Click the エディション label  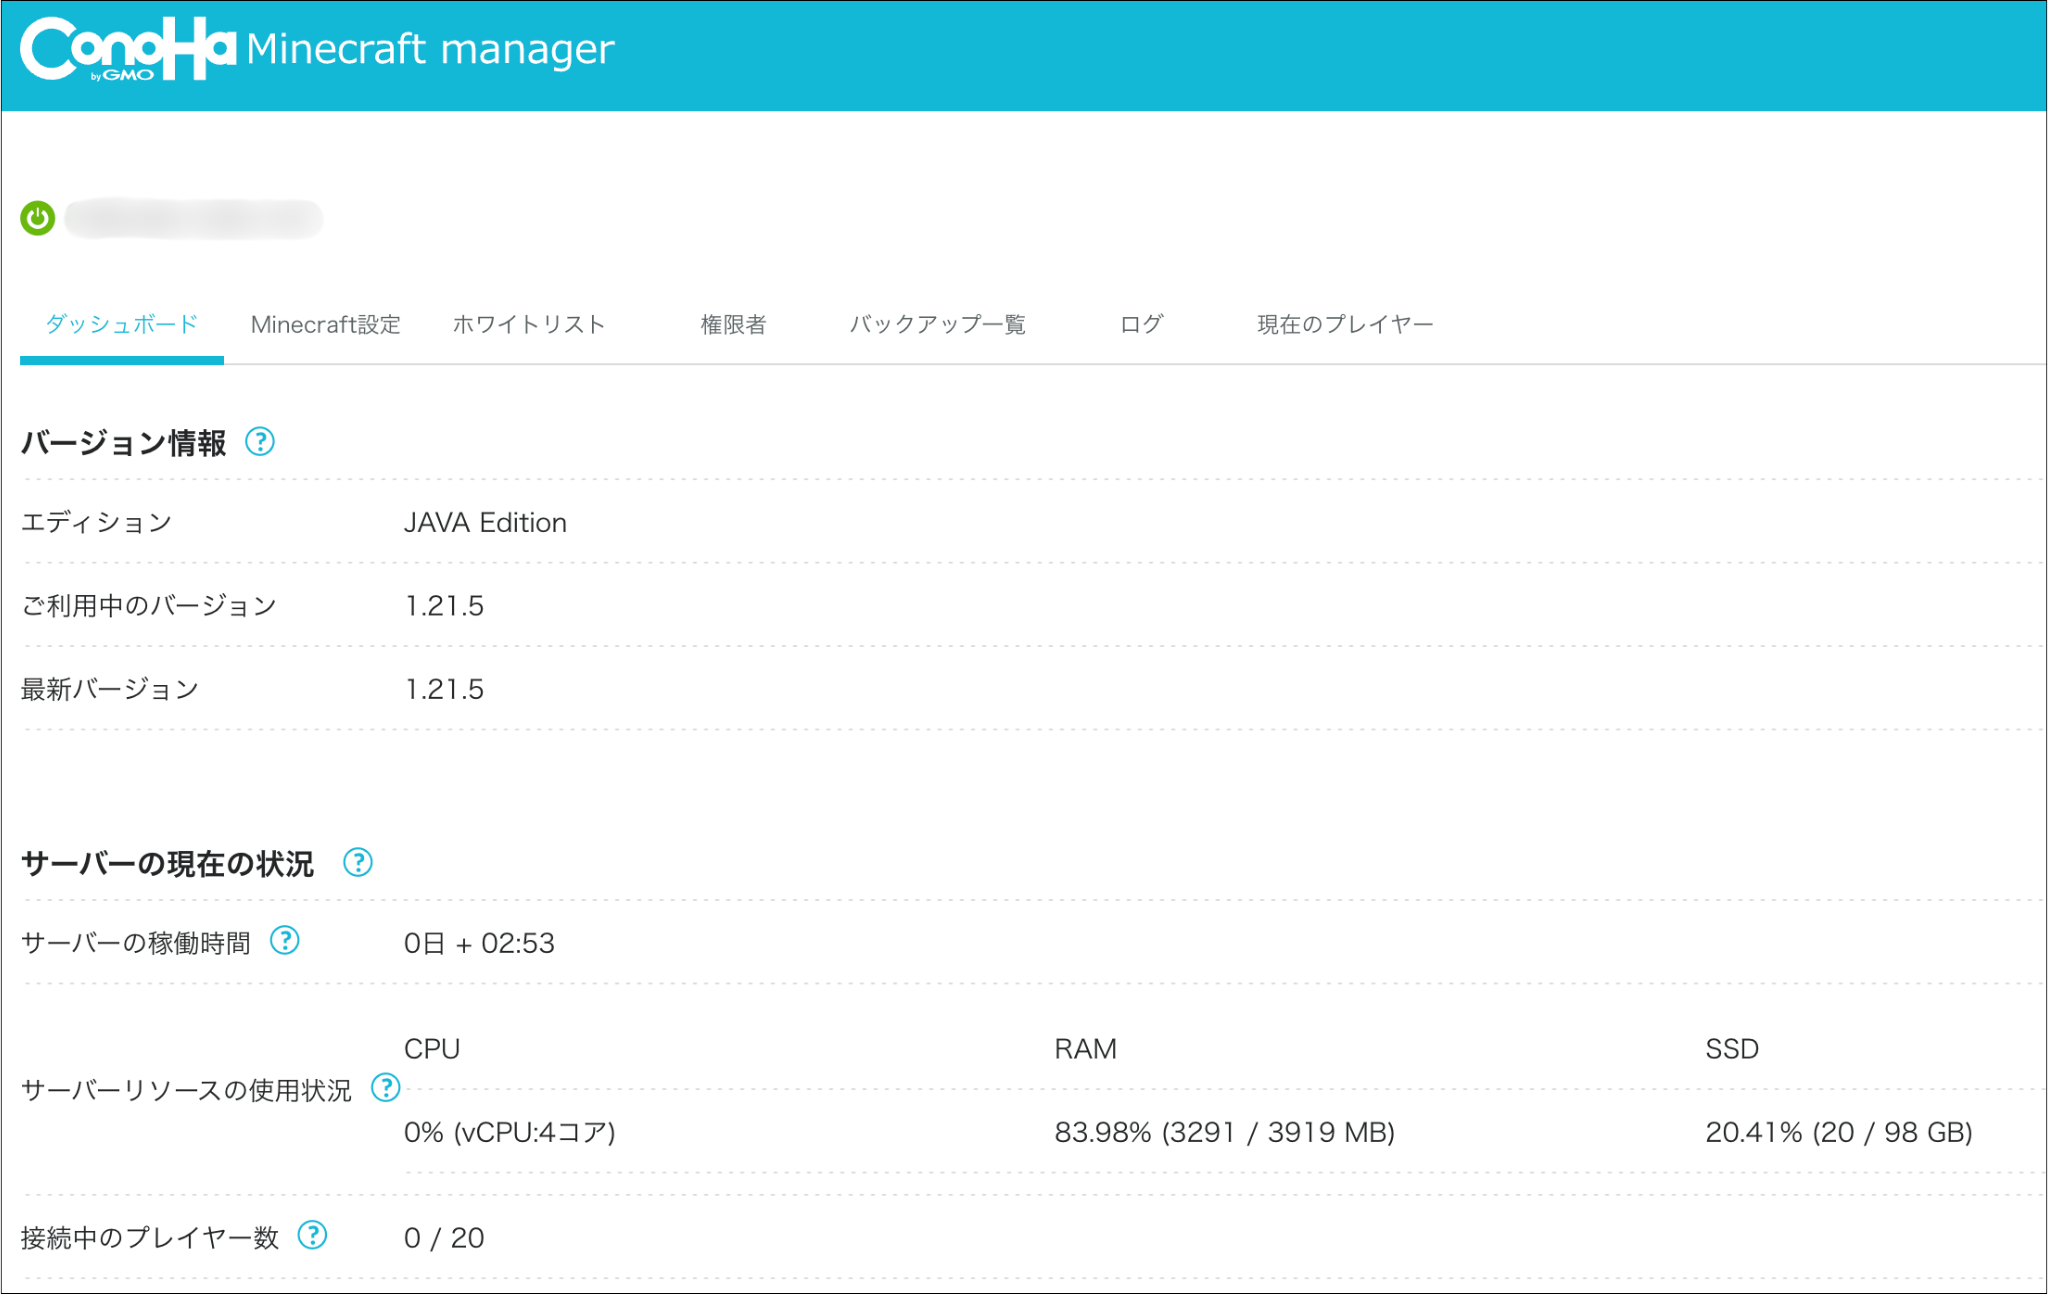point(97,522)
